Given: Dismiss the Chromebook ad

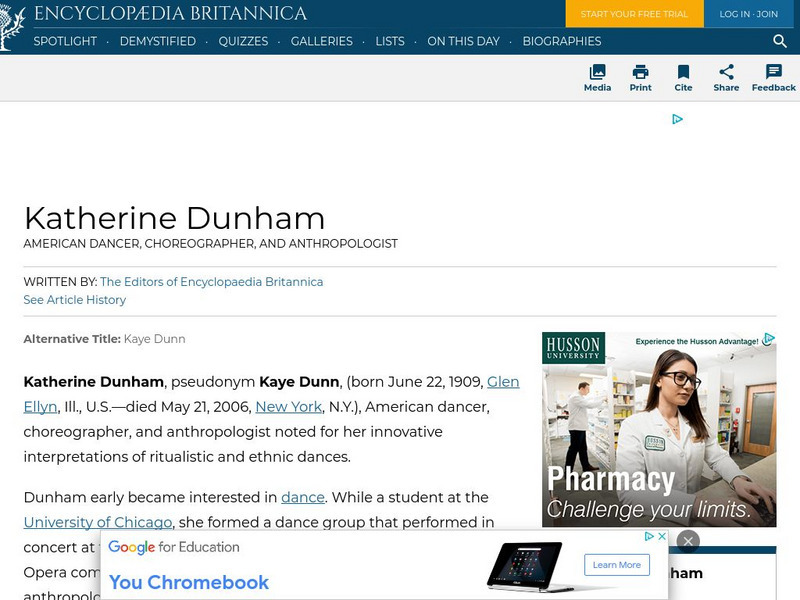Looking at the screenshot, I should coord(687,540).
